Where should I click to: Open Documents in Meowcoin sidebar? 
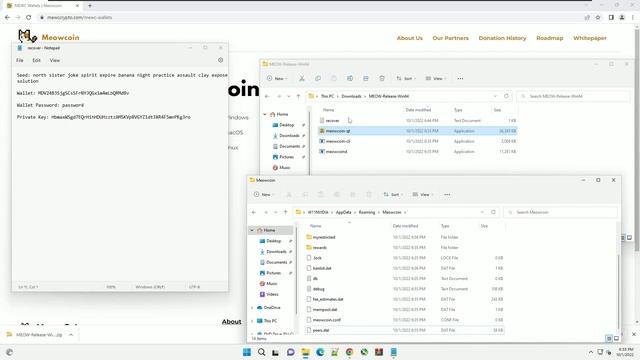point(274,262)
